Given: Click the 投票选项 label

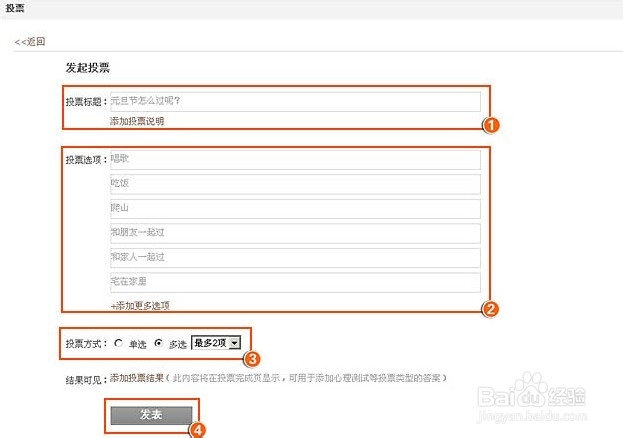Looking at the screenshot, I should click(x=86, y=160).
